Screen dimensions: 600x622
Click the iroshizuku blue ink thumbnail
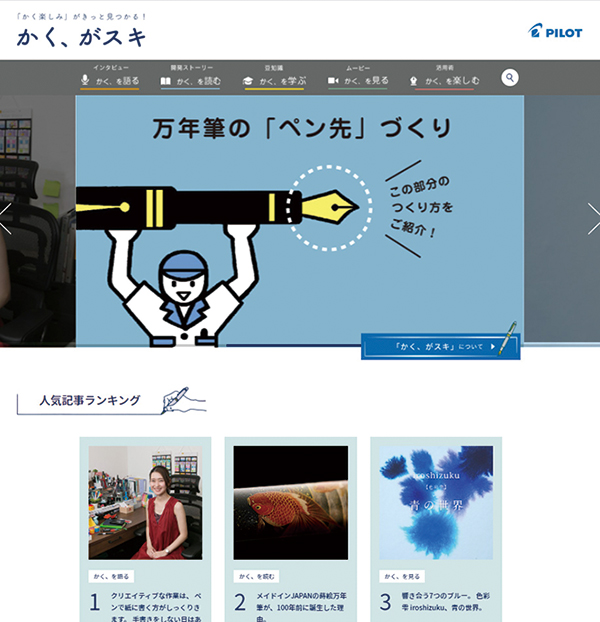coord(436,502)
